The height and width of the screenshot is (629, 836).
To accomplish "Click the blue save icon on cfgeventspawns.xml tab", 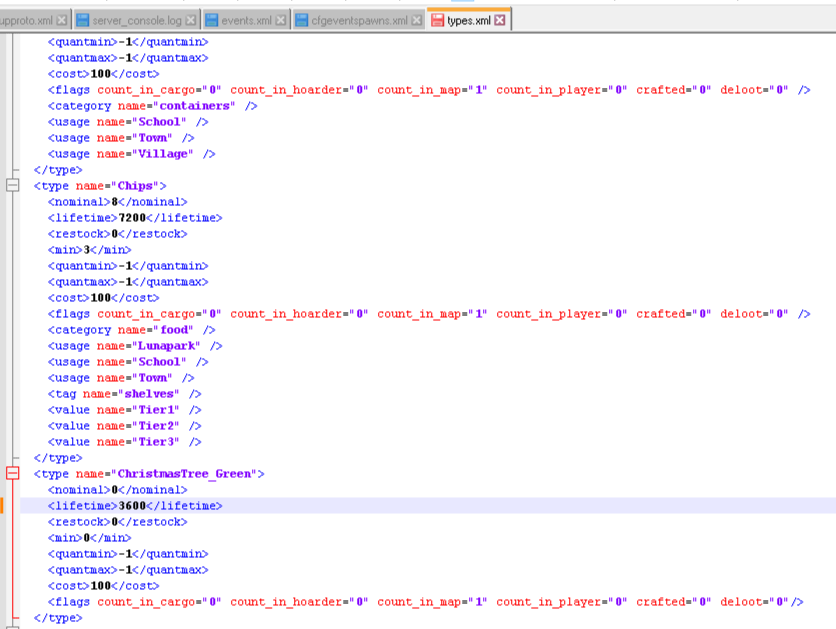I will [x=302, y=20].
